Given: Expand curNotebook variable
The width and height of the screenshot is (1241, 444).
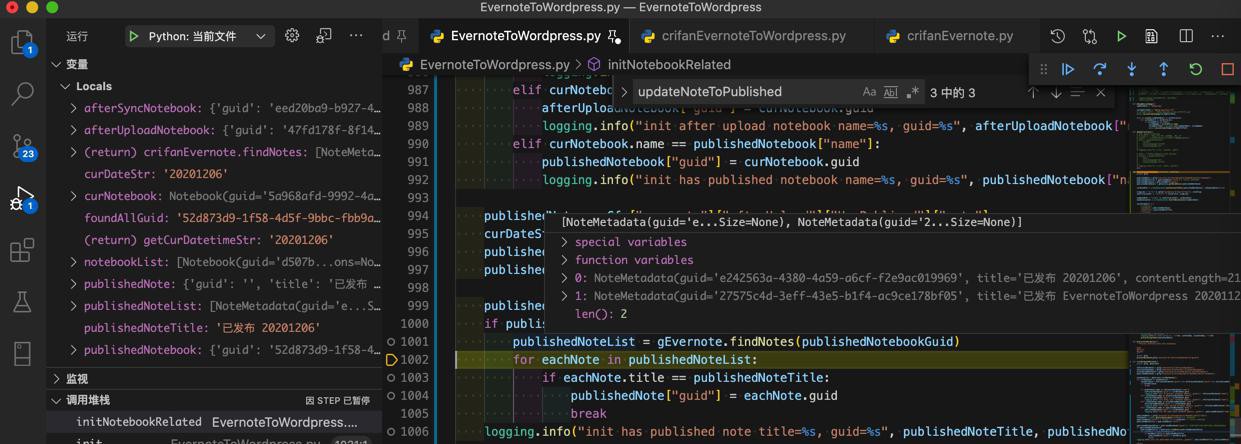Looking at the screenshot, I should pos(73,196).
